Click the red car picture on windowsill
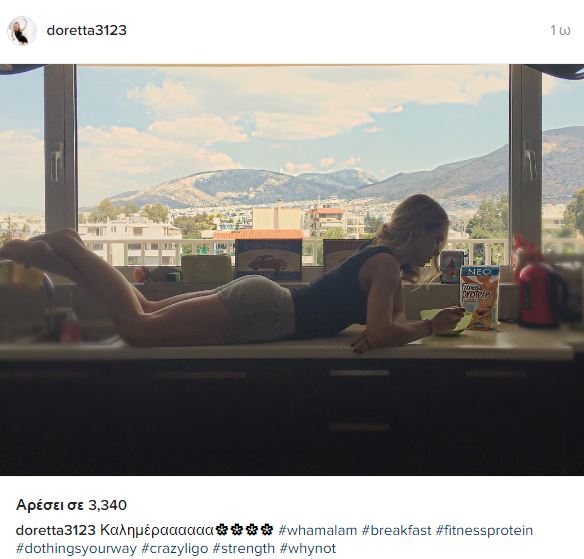This screenshot has width=584, height=559. (268, 260)
